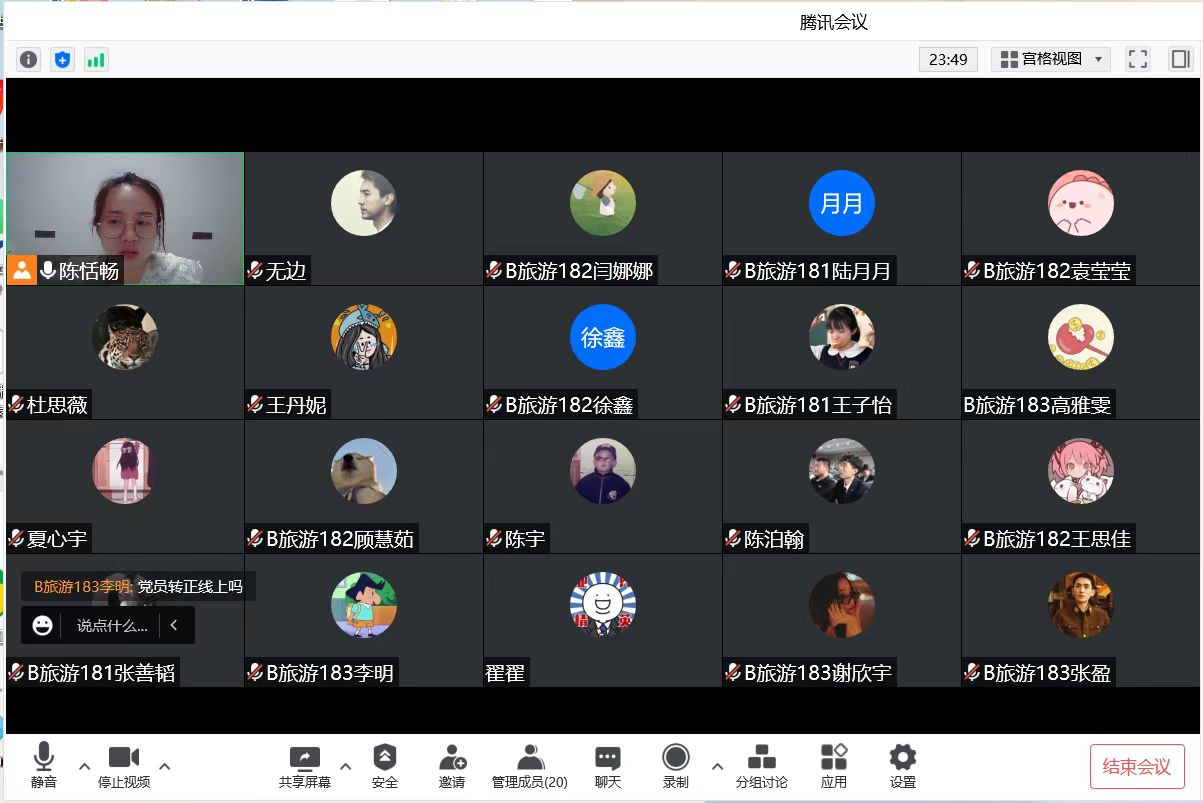
Task: Click the red 结束会议 button
Action: coord(1137,767)
